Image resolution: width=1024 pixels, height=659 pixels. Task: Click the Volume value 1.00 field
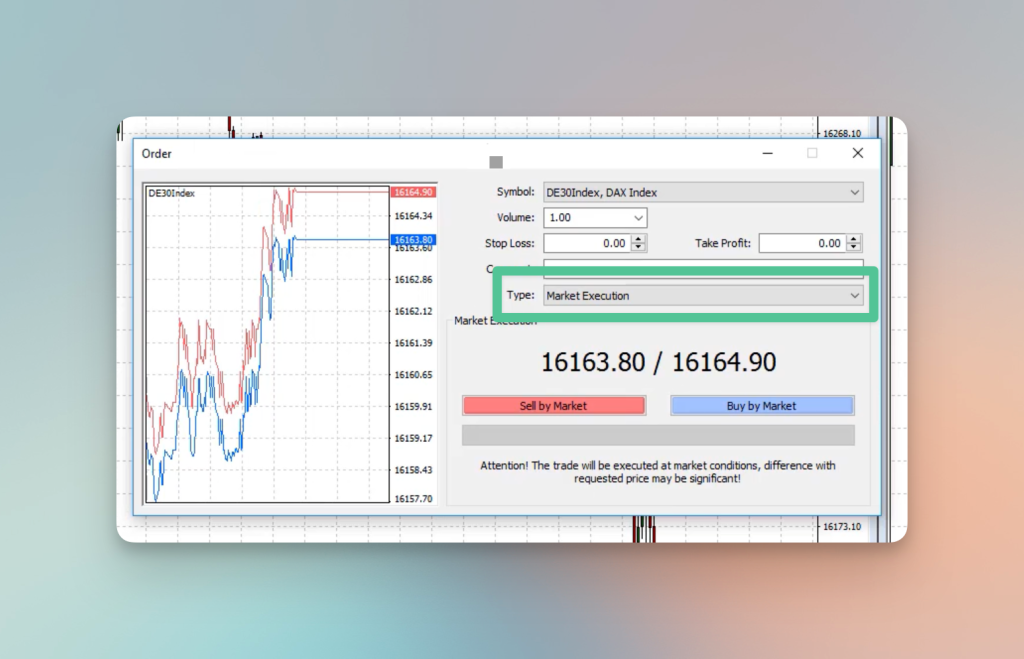point(587,218)
